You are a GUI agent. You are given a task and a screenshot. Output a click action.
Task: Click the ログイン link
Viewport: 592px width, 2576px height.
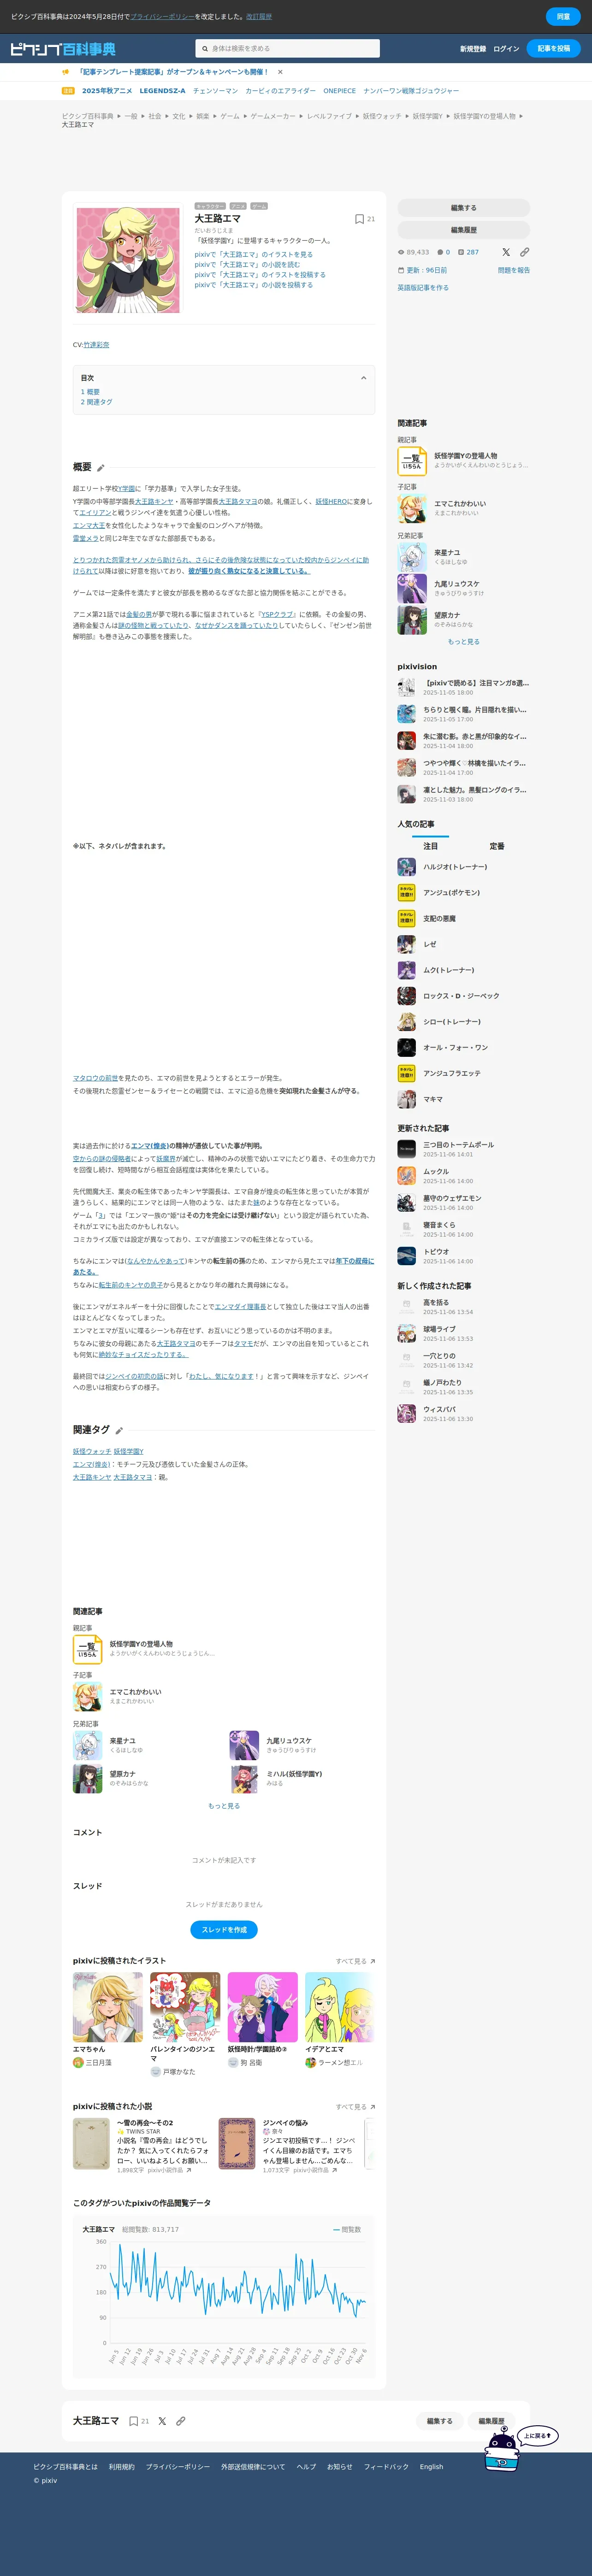click(x=506, y=49)
